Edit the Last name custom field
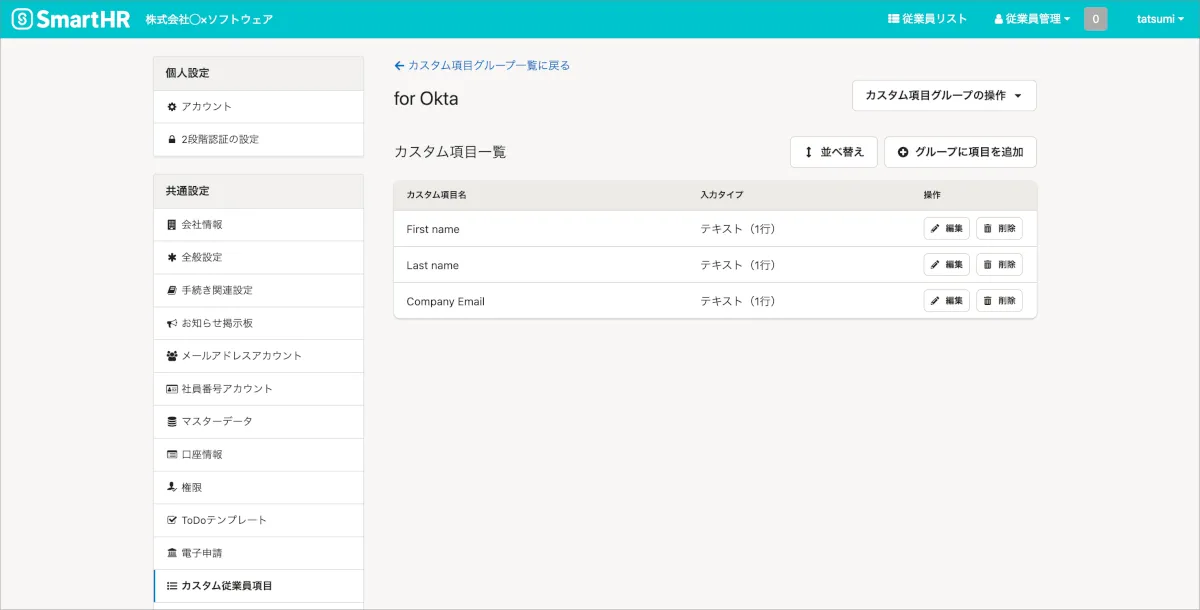This screenshot has width=1200, height=610. 946,265
